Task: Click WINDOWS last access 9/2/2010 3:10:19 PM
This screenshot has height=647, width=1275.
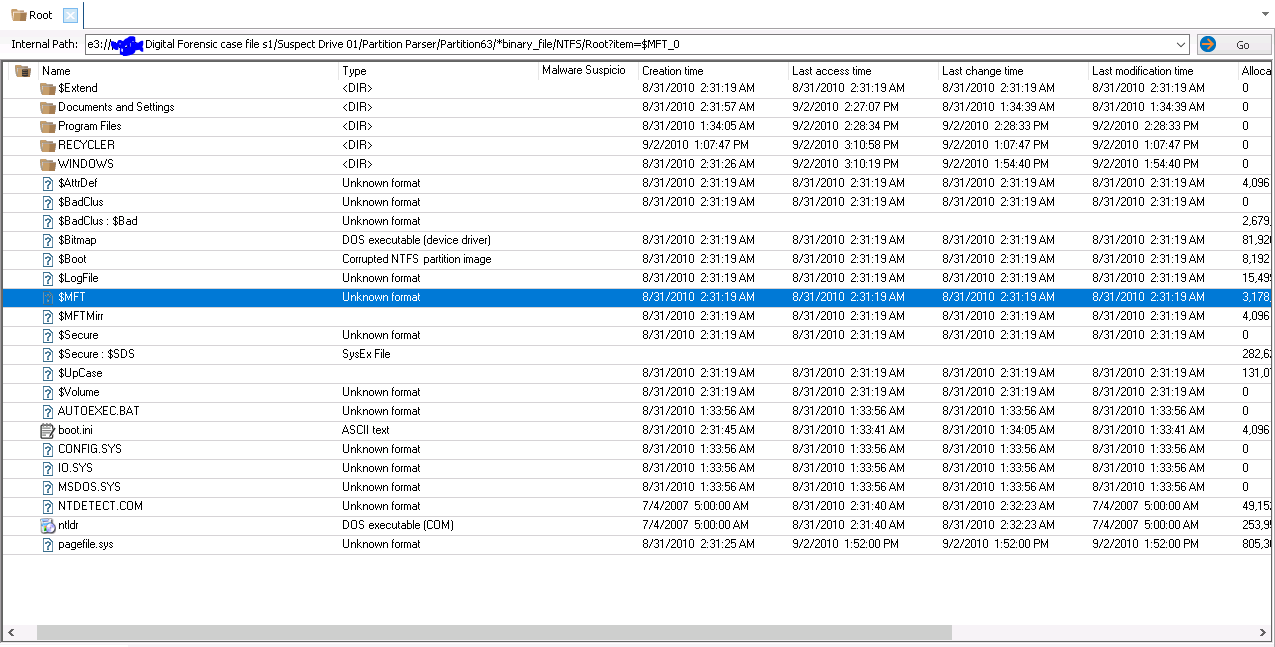Action: point(845,164)
